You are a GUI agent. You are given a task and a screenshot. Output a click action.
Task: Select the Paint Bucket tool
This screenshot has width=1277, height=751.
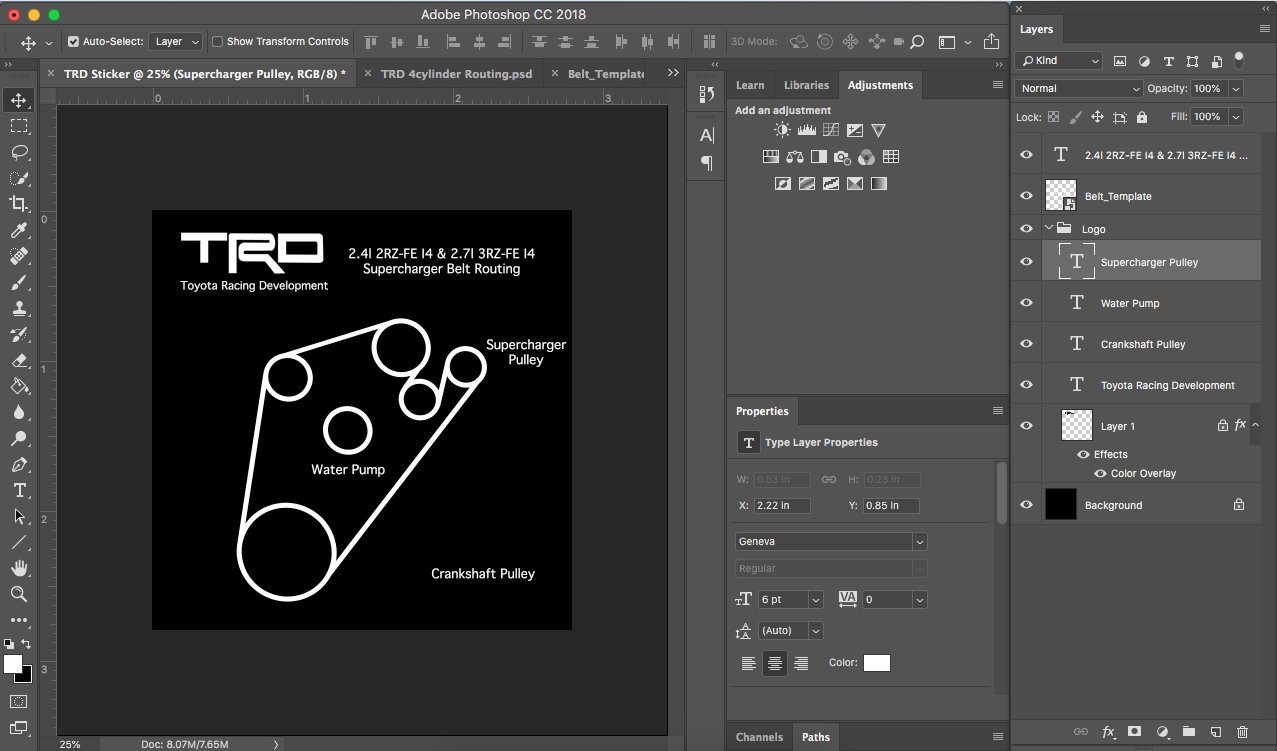click(18, 386)
